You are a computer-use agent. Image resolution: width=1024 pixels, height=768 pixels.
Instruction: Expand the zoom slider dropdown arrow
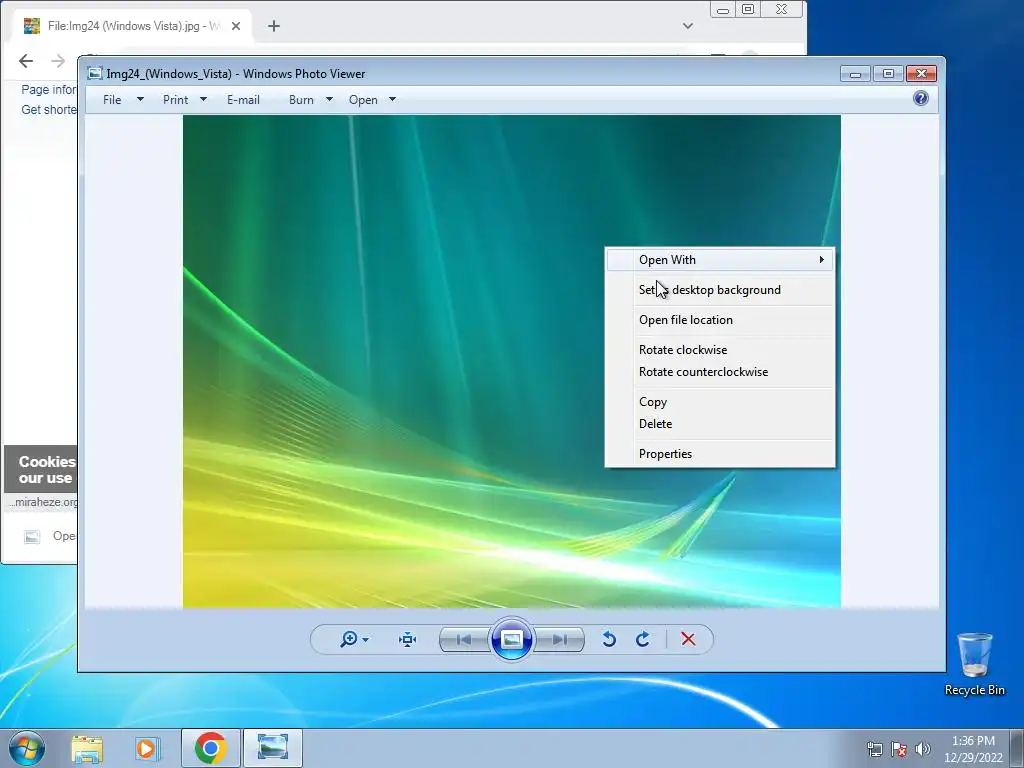pos(366,639)
